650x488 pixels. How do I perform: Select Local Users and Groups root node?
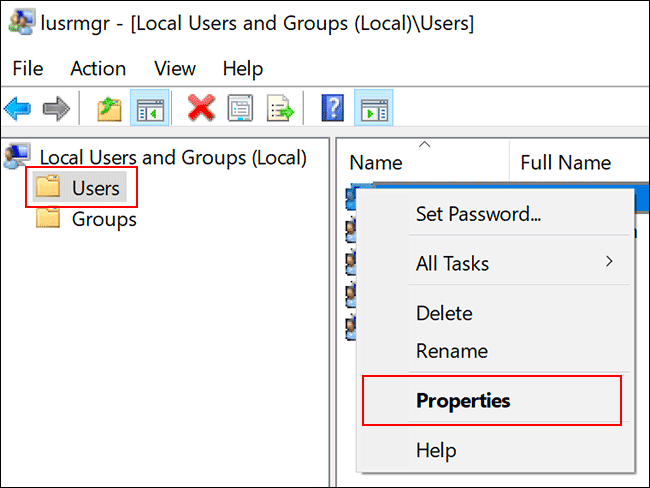pos(172,157)
